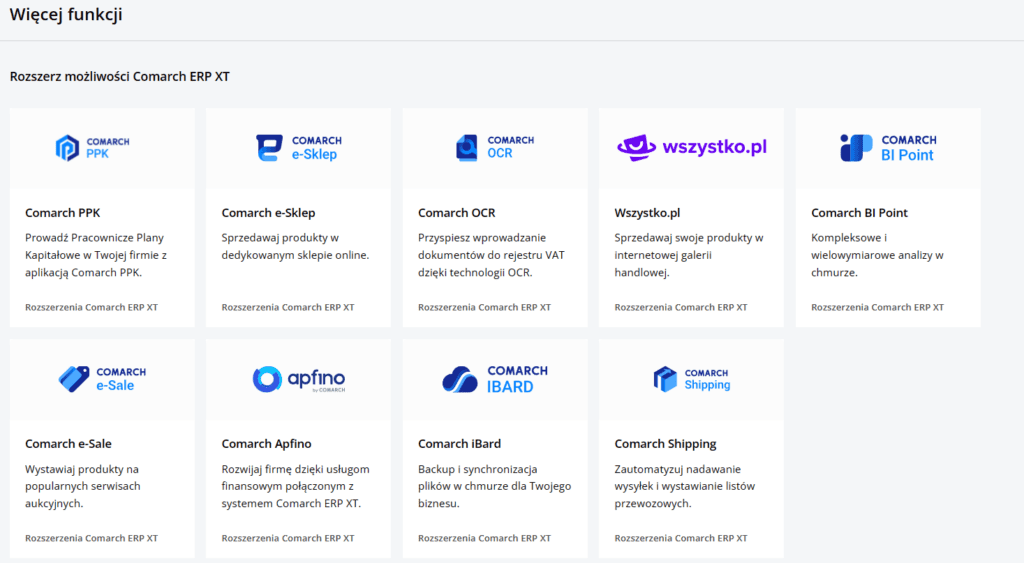Click 'Rozszerzenia Comarch ERP XT' under Wszystko.pl
The image size is (1024, 563).
[681, 307]
